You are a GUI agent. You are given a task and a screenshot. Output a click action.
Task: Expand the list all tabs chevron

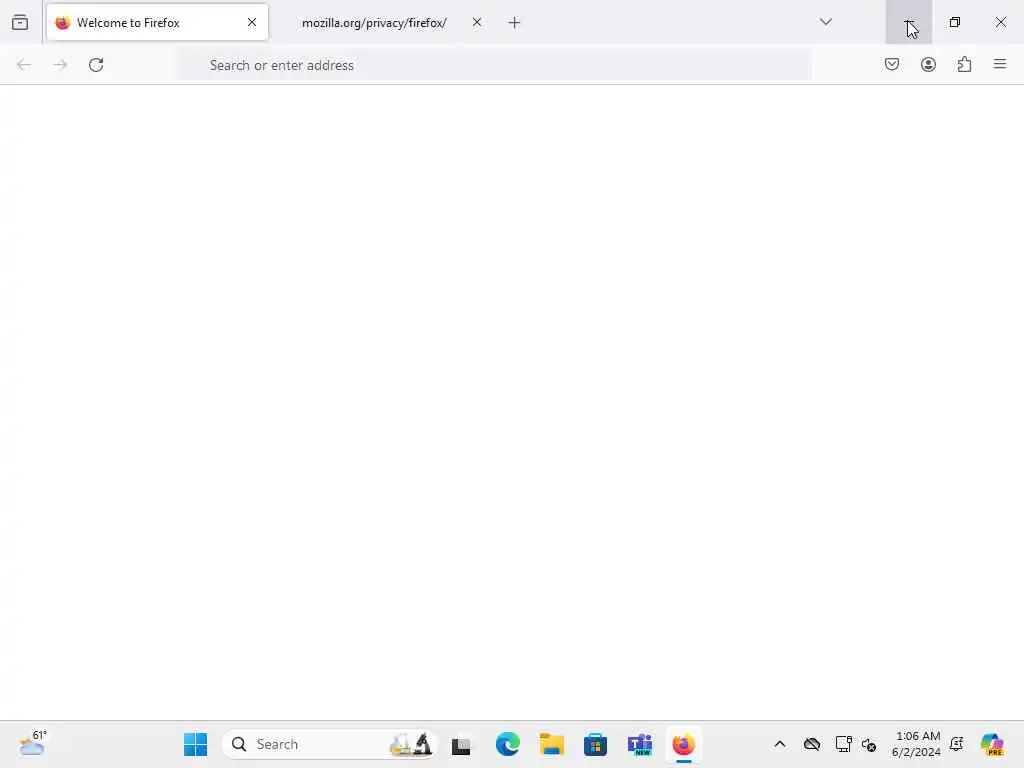coord(825,22)
